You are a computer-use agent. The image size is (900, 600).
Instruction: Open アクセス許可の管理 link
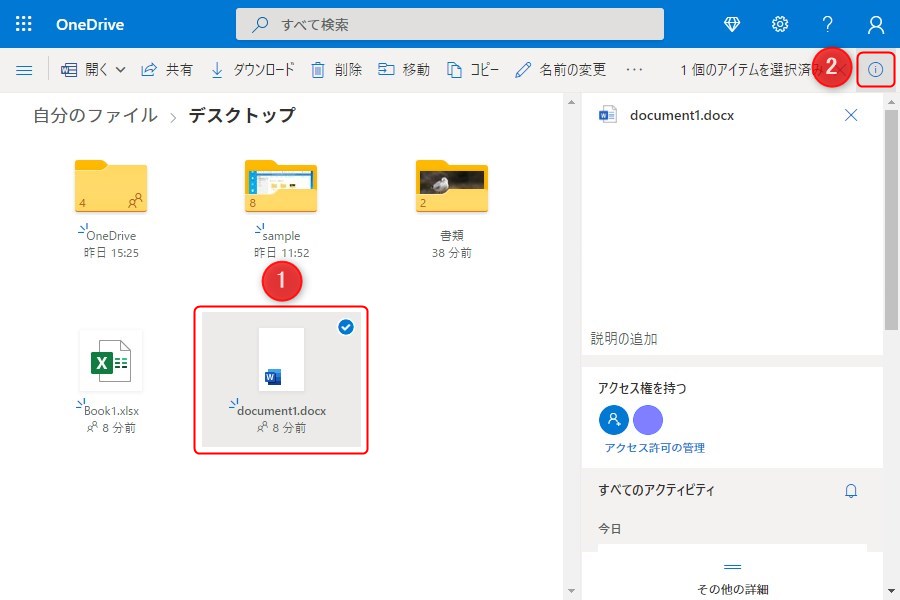[654, 448]
